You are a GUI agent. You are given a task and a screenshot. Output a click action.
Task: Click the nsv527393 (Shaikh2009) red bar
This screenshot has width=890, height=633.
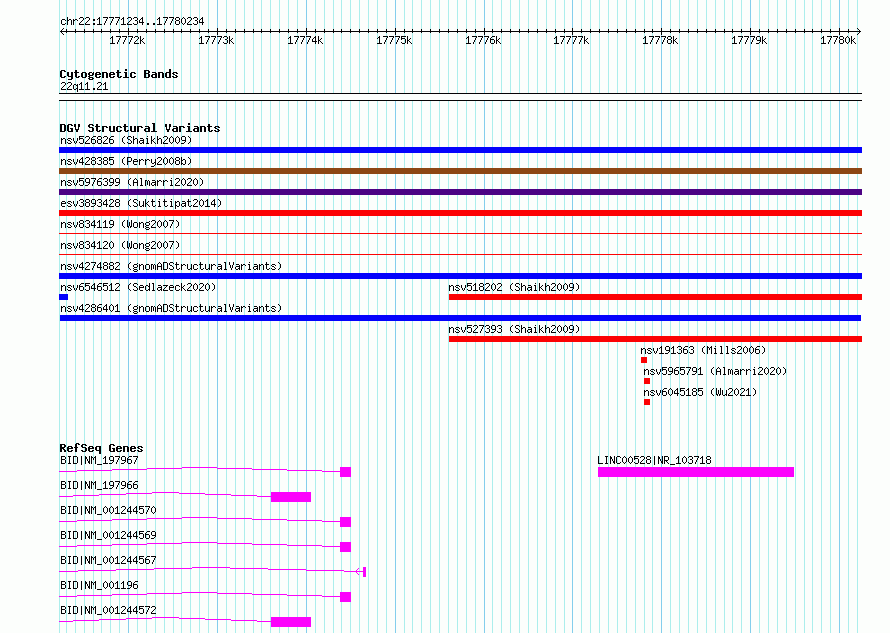(655, 339)
